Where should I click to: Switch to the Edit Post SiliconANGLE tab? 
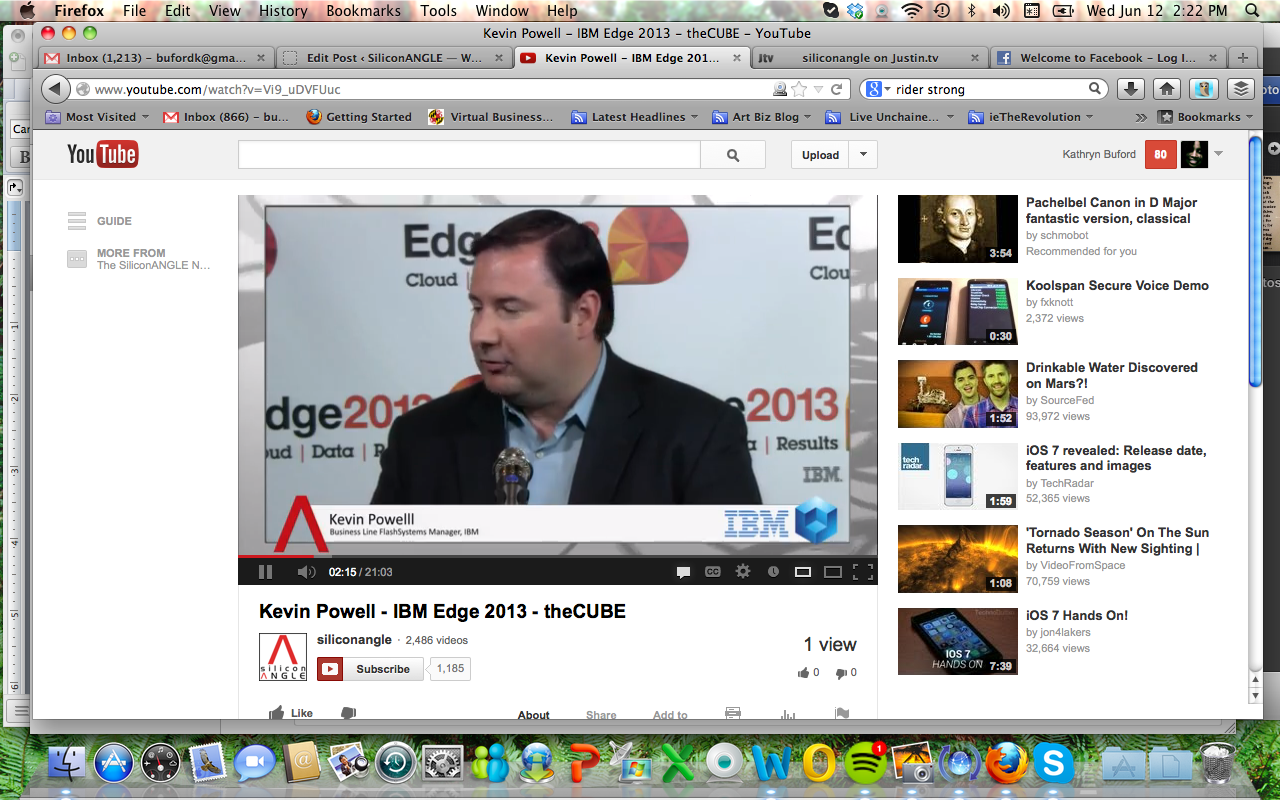pyautogui.click(x=393, y=58)
